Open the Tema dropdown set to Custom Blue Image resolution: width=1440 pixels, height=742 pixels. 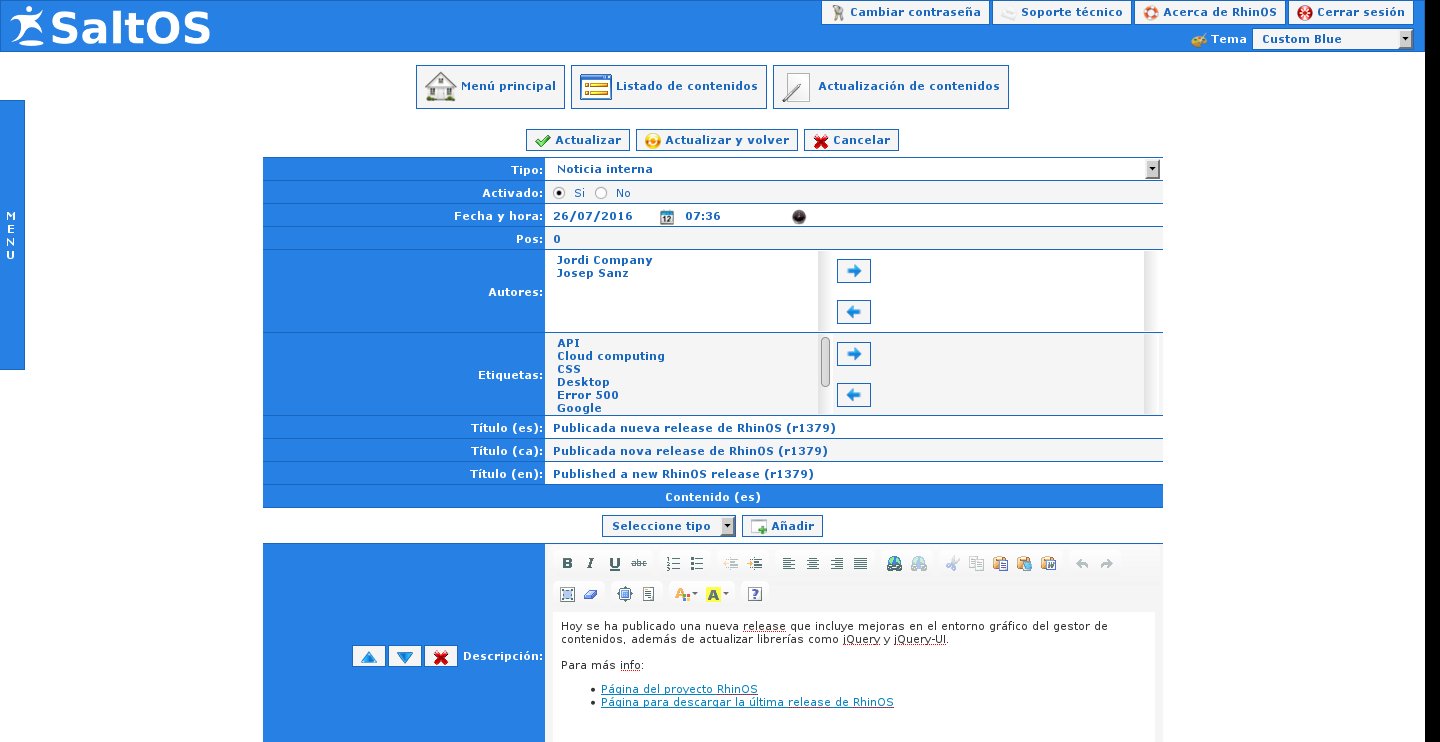click(1332, 39)
